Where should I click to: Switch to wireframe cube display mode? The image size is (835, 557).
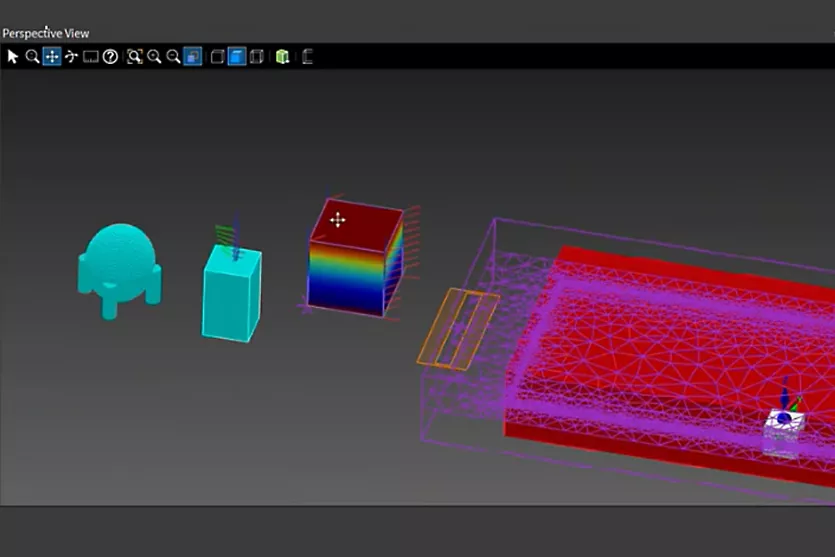point(217,57)
